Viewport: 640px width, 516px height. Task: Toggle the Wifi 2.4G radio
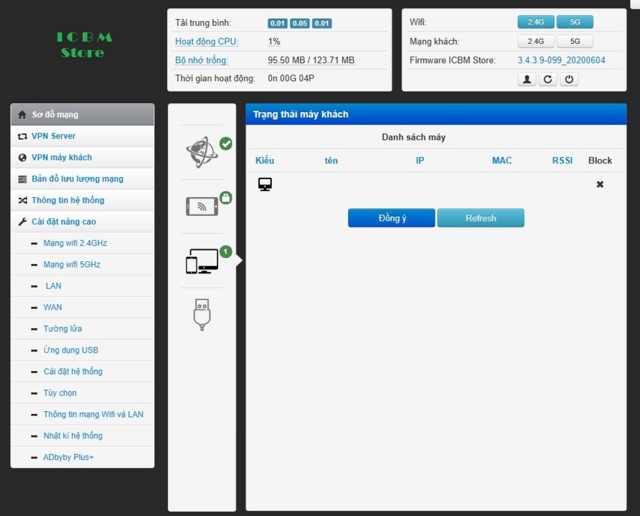535,22
